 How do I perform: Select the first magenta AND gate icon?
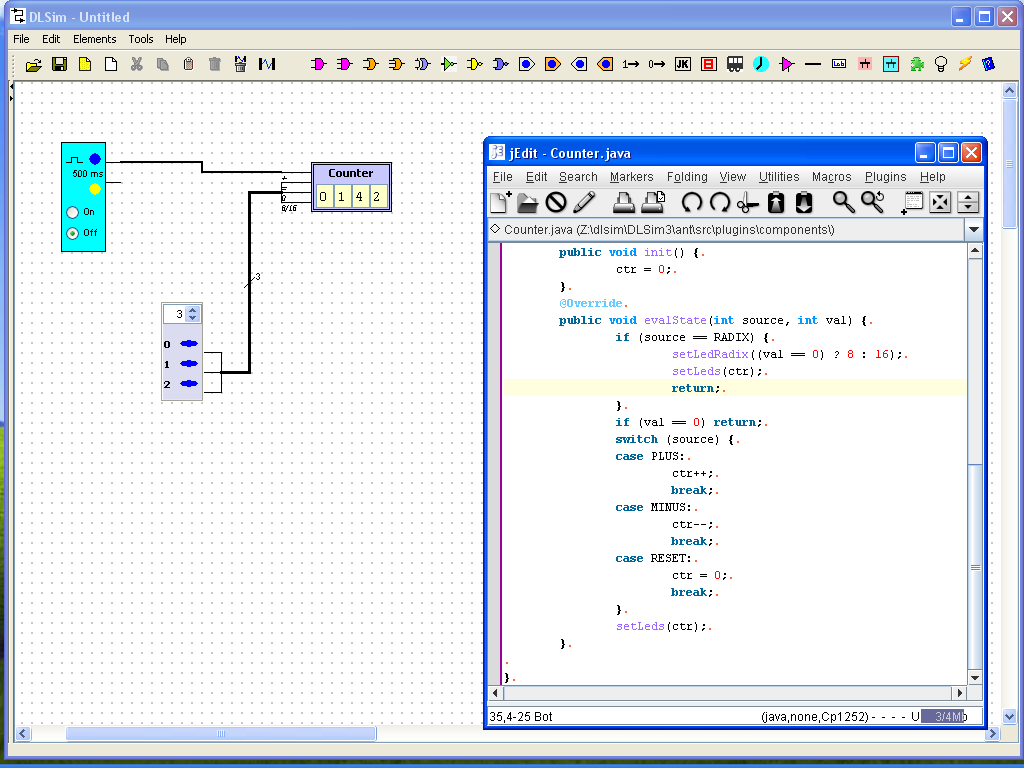(x=318, y=64)
